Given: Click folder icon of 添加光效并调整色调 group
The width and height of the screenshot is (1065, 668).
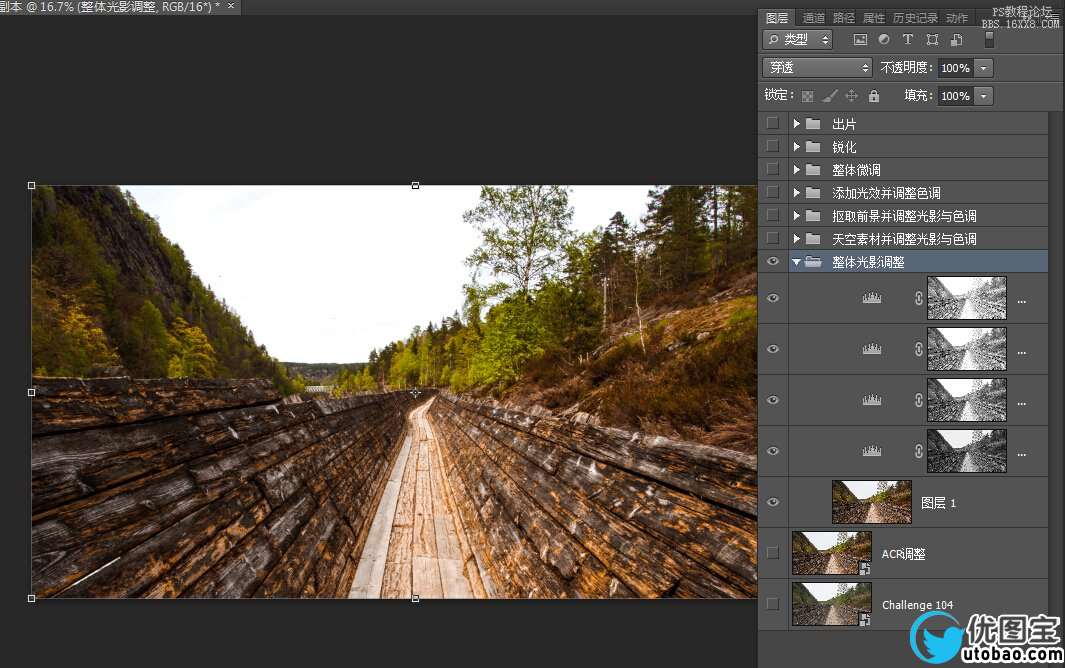Looking at the screenshot, I should click(813, 193).
